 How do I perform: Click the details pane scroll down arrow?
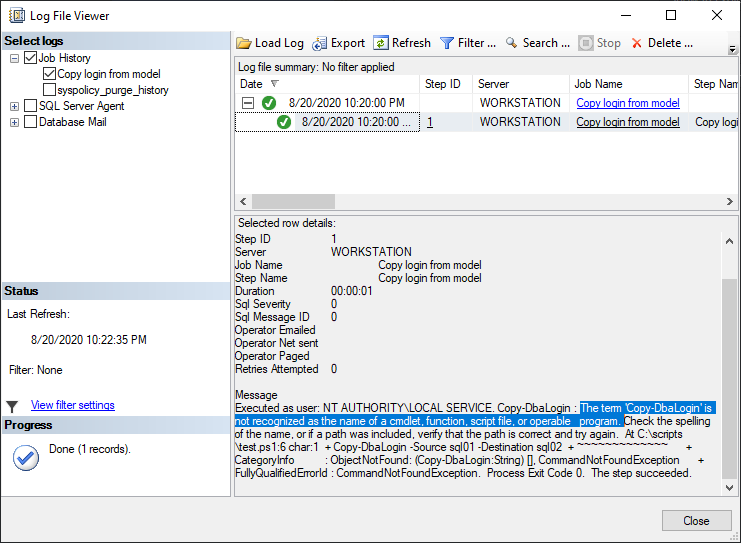(x=729, y=488)
